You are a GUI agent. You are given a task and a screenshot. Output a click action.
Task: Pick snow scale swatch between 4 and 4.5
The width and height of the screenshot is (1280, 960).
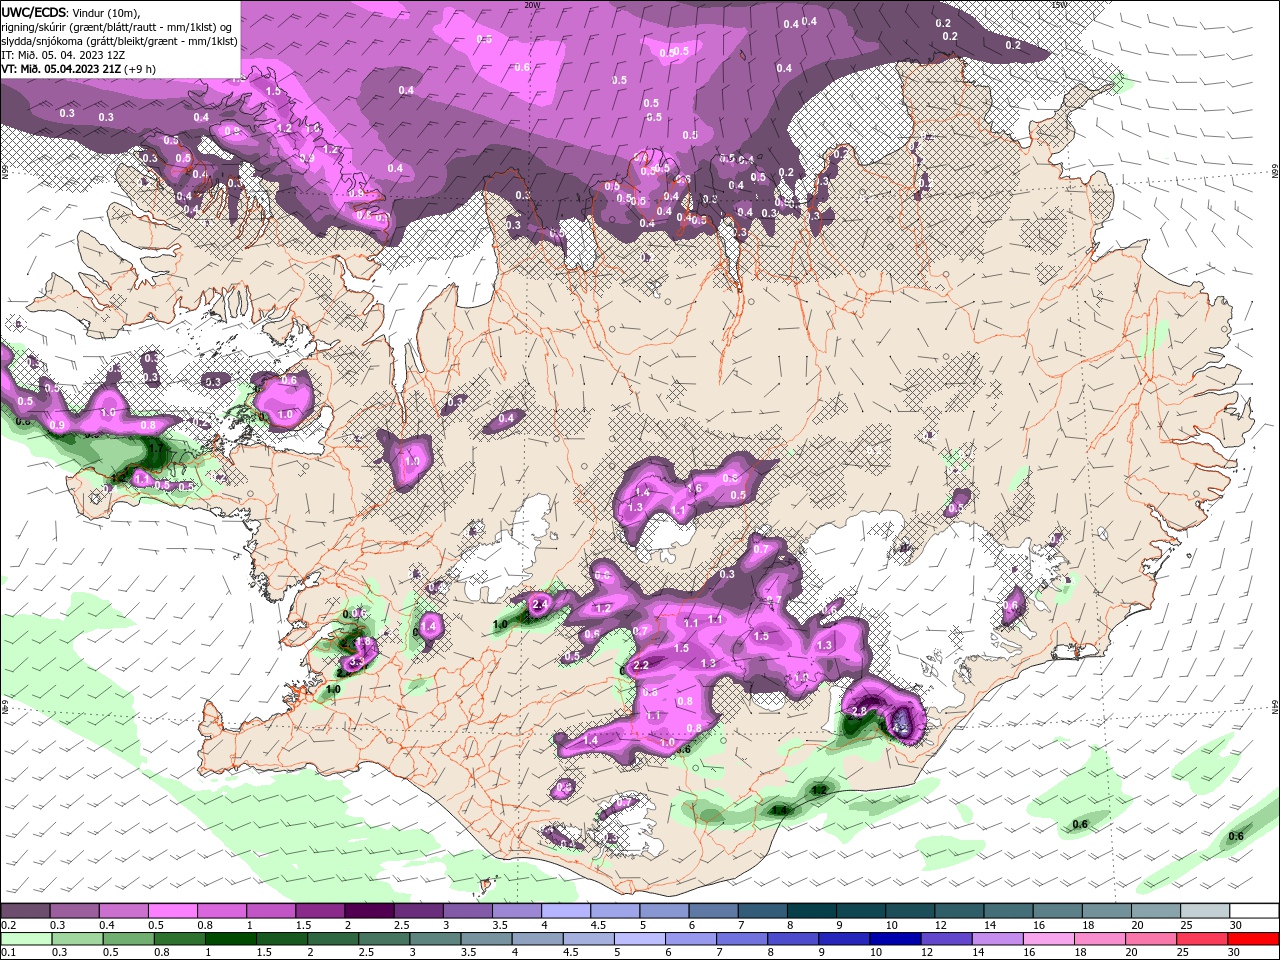(566, 910)
